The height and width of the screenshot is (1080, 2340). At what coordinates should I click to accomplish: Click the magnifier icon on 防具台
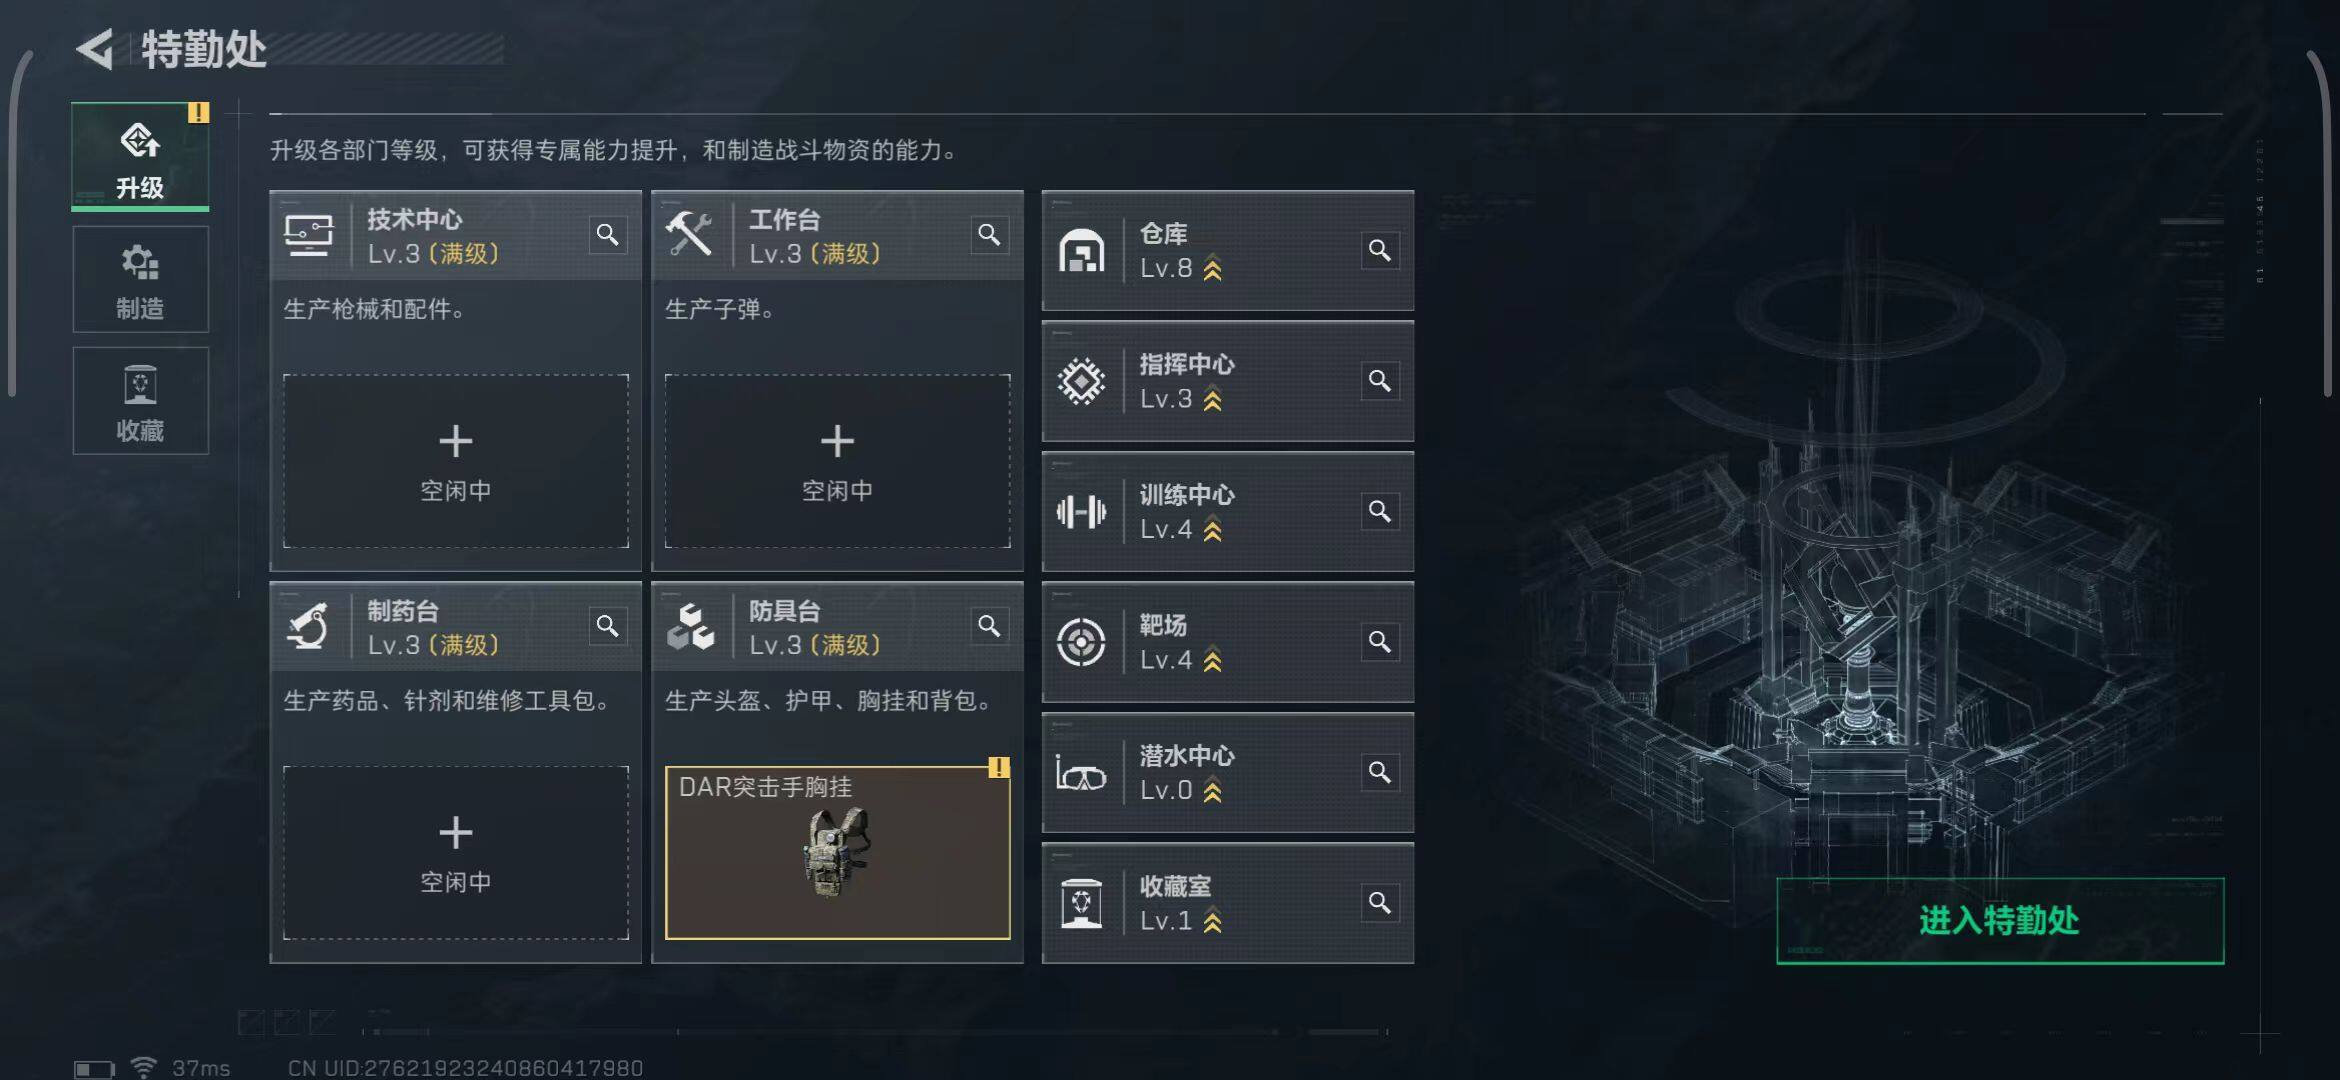[989, 626]
